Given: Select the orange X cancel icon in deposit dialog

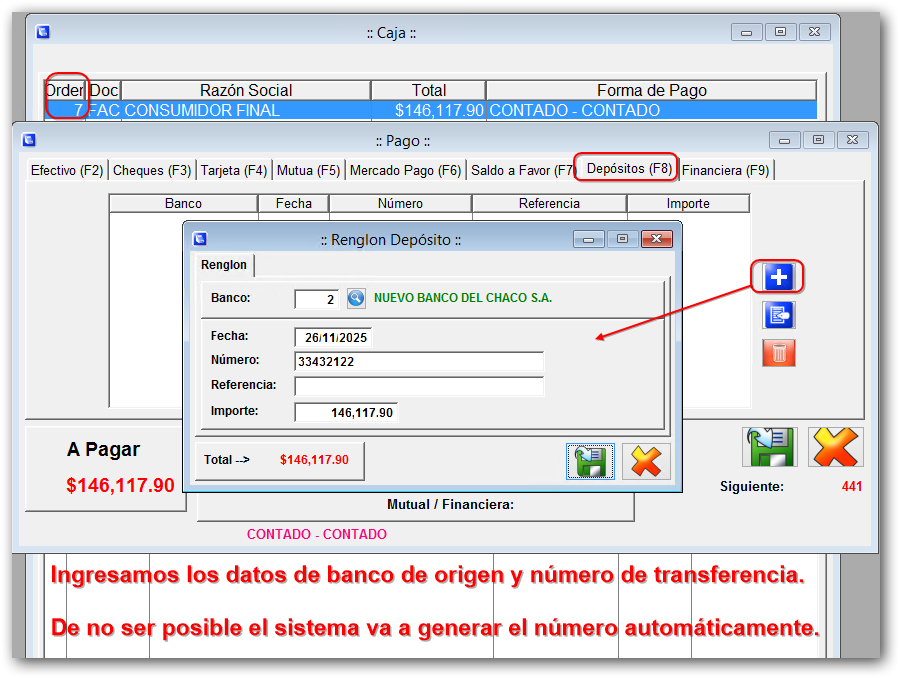Looking at the screenshot, I should 645,461.
